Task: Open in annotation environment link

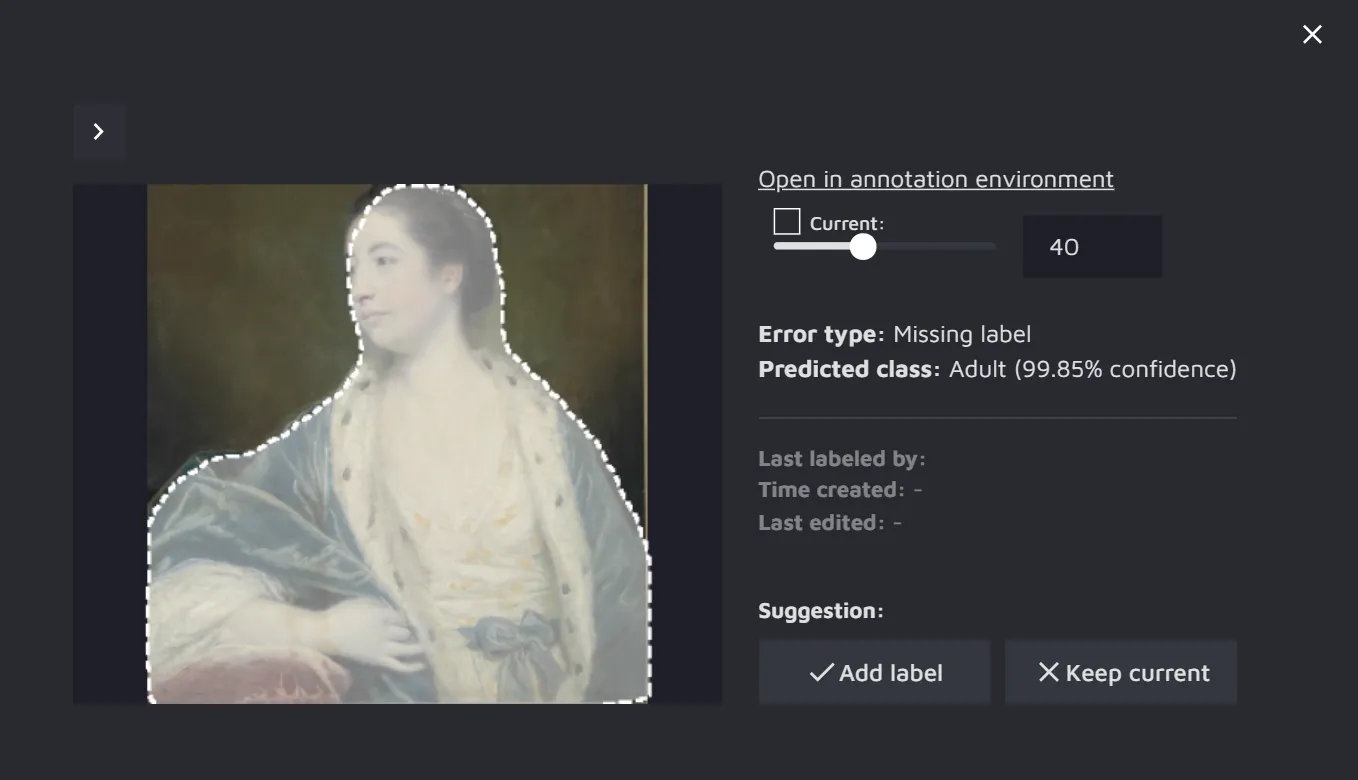Action: (935, 179)
